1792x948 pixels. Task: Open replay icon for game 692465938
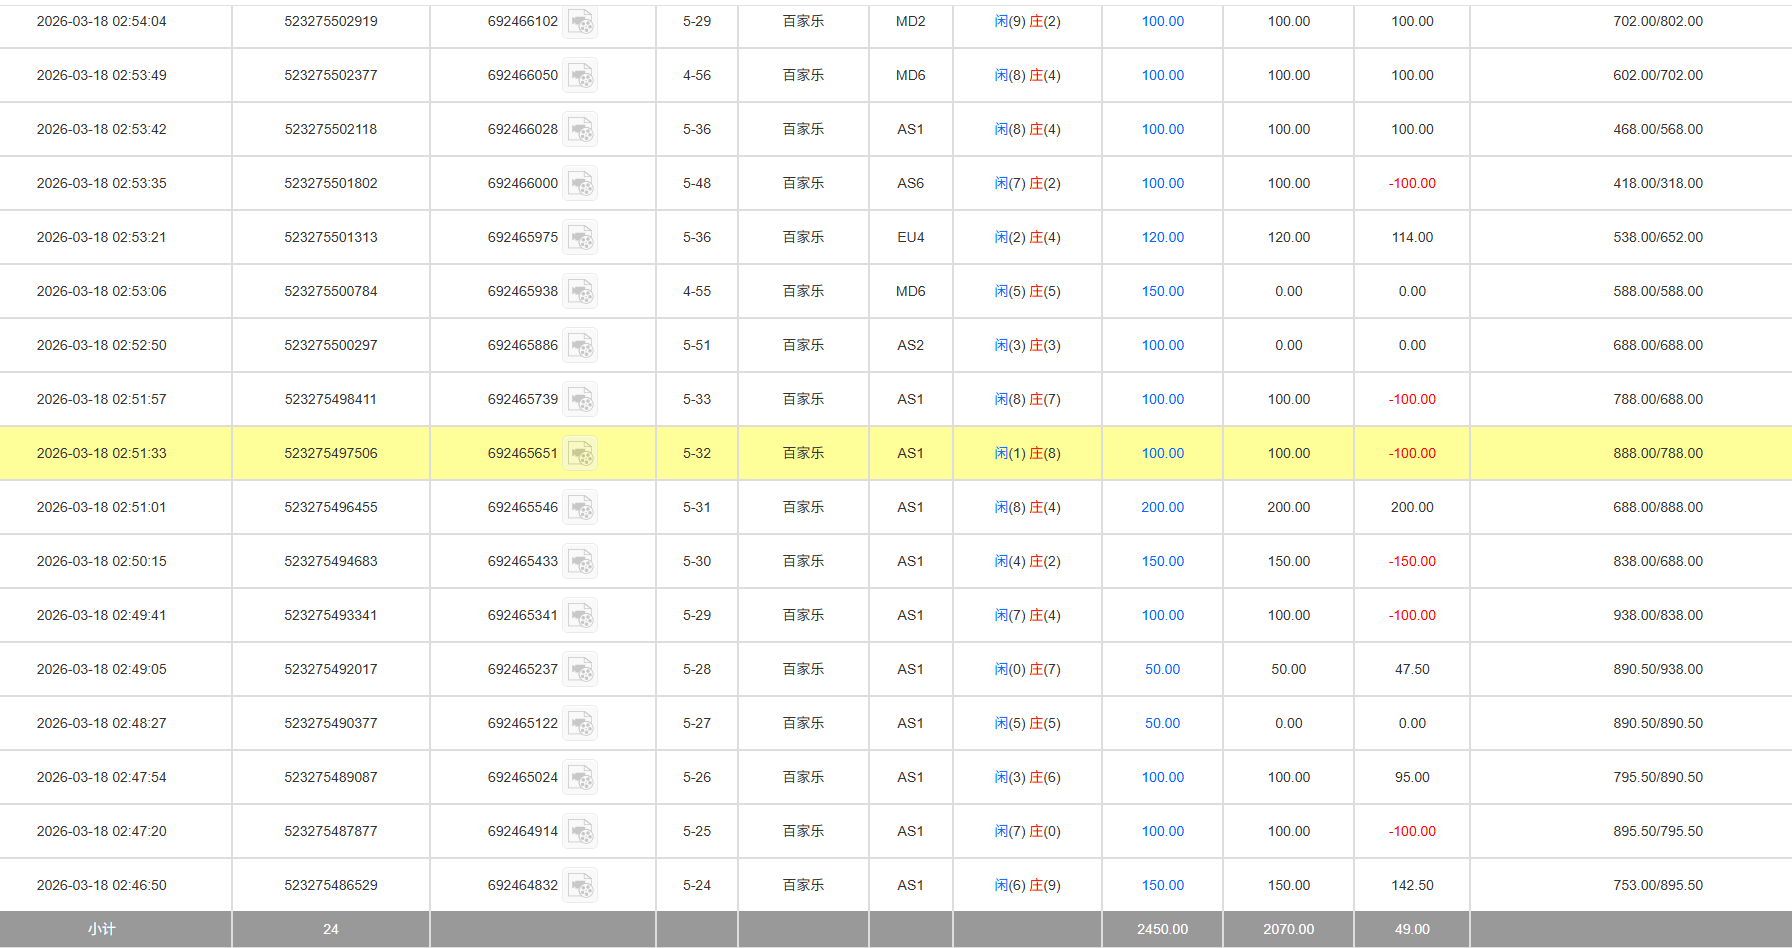tap(580, 292)
